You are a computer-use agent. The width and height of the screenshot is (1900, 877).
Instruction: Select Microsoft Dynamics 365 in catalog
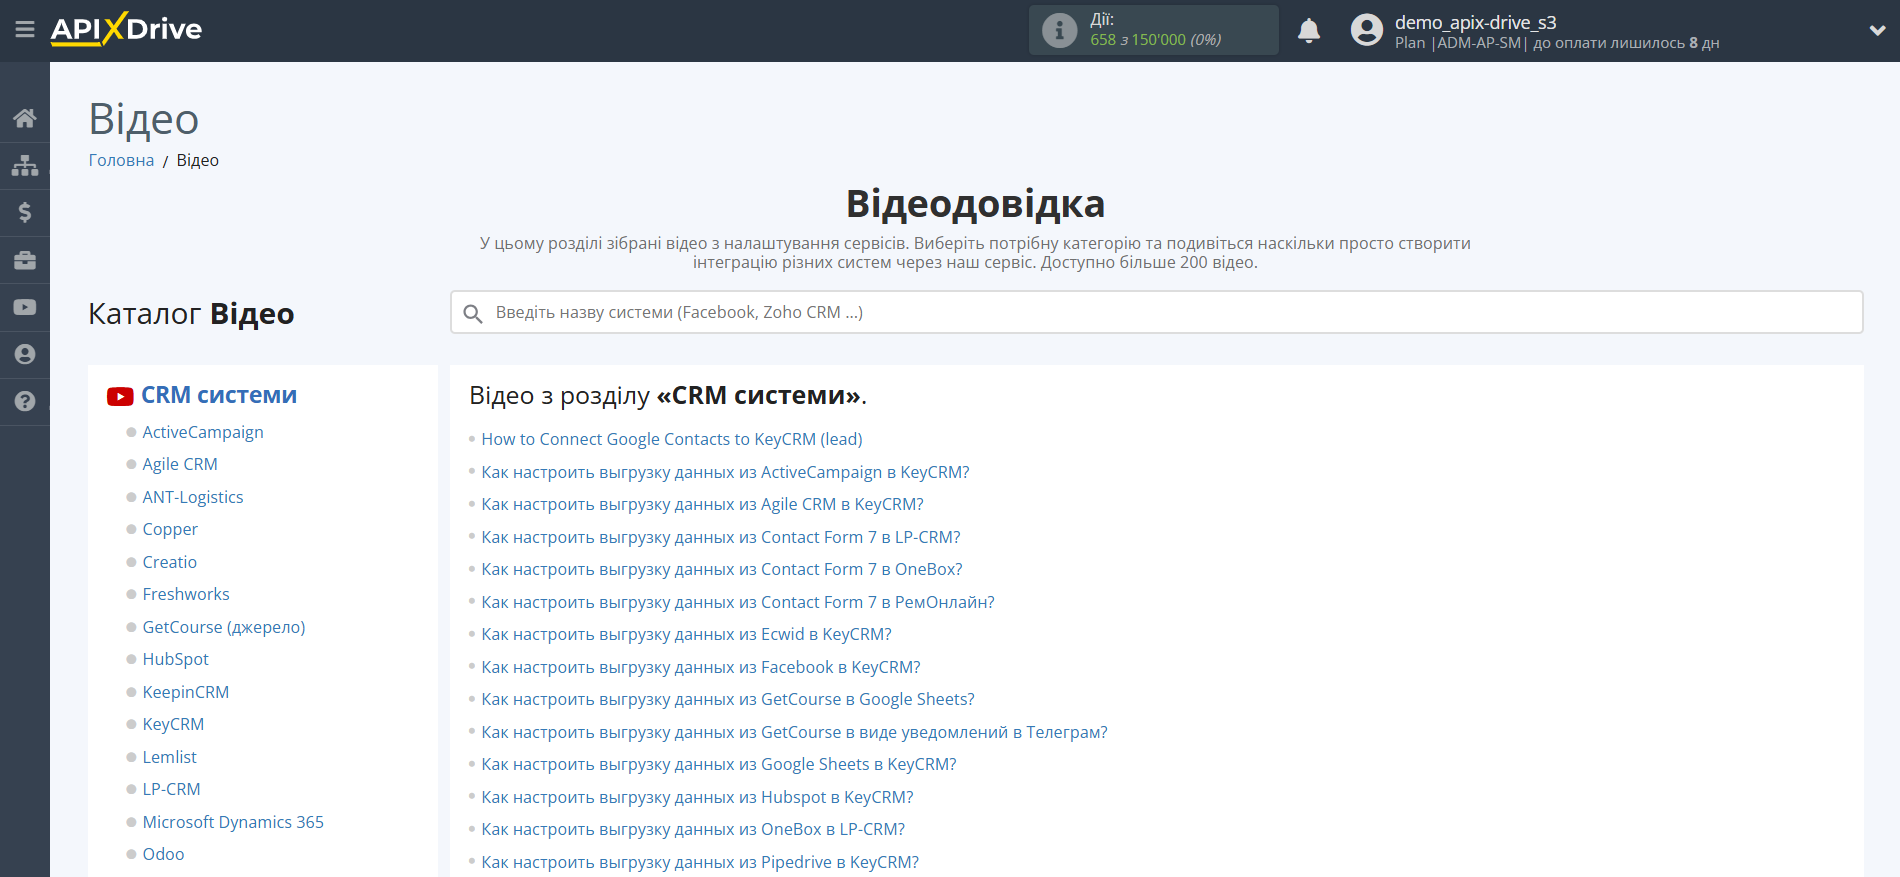pyautogui.click(x=233, y=822)
